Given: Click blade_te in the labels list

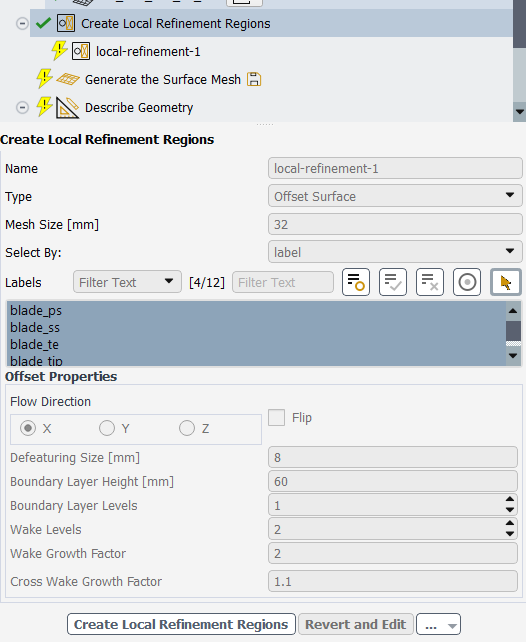Looking at the screenshot, I should pyautogui.click(x=34, y=345).
